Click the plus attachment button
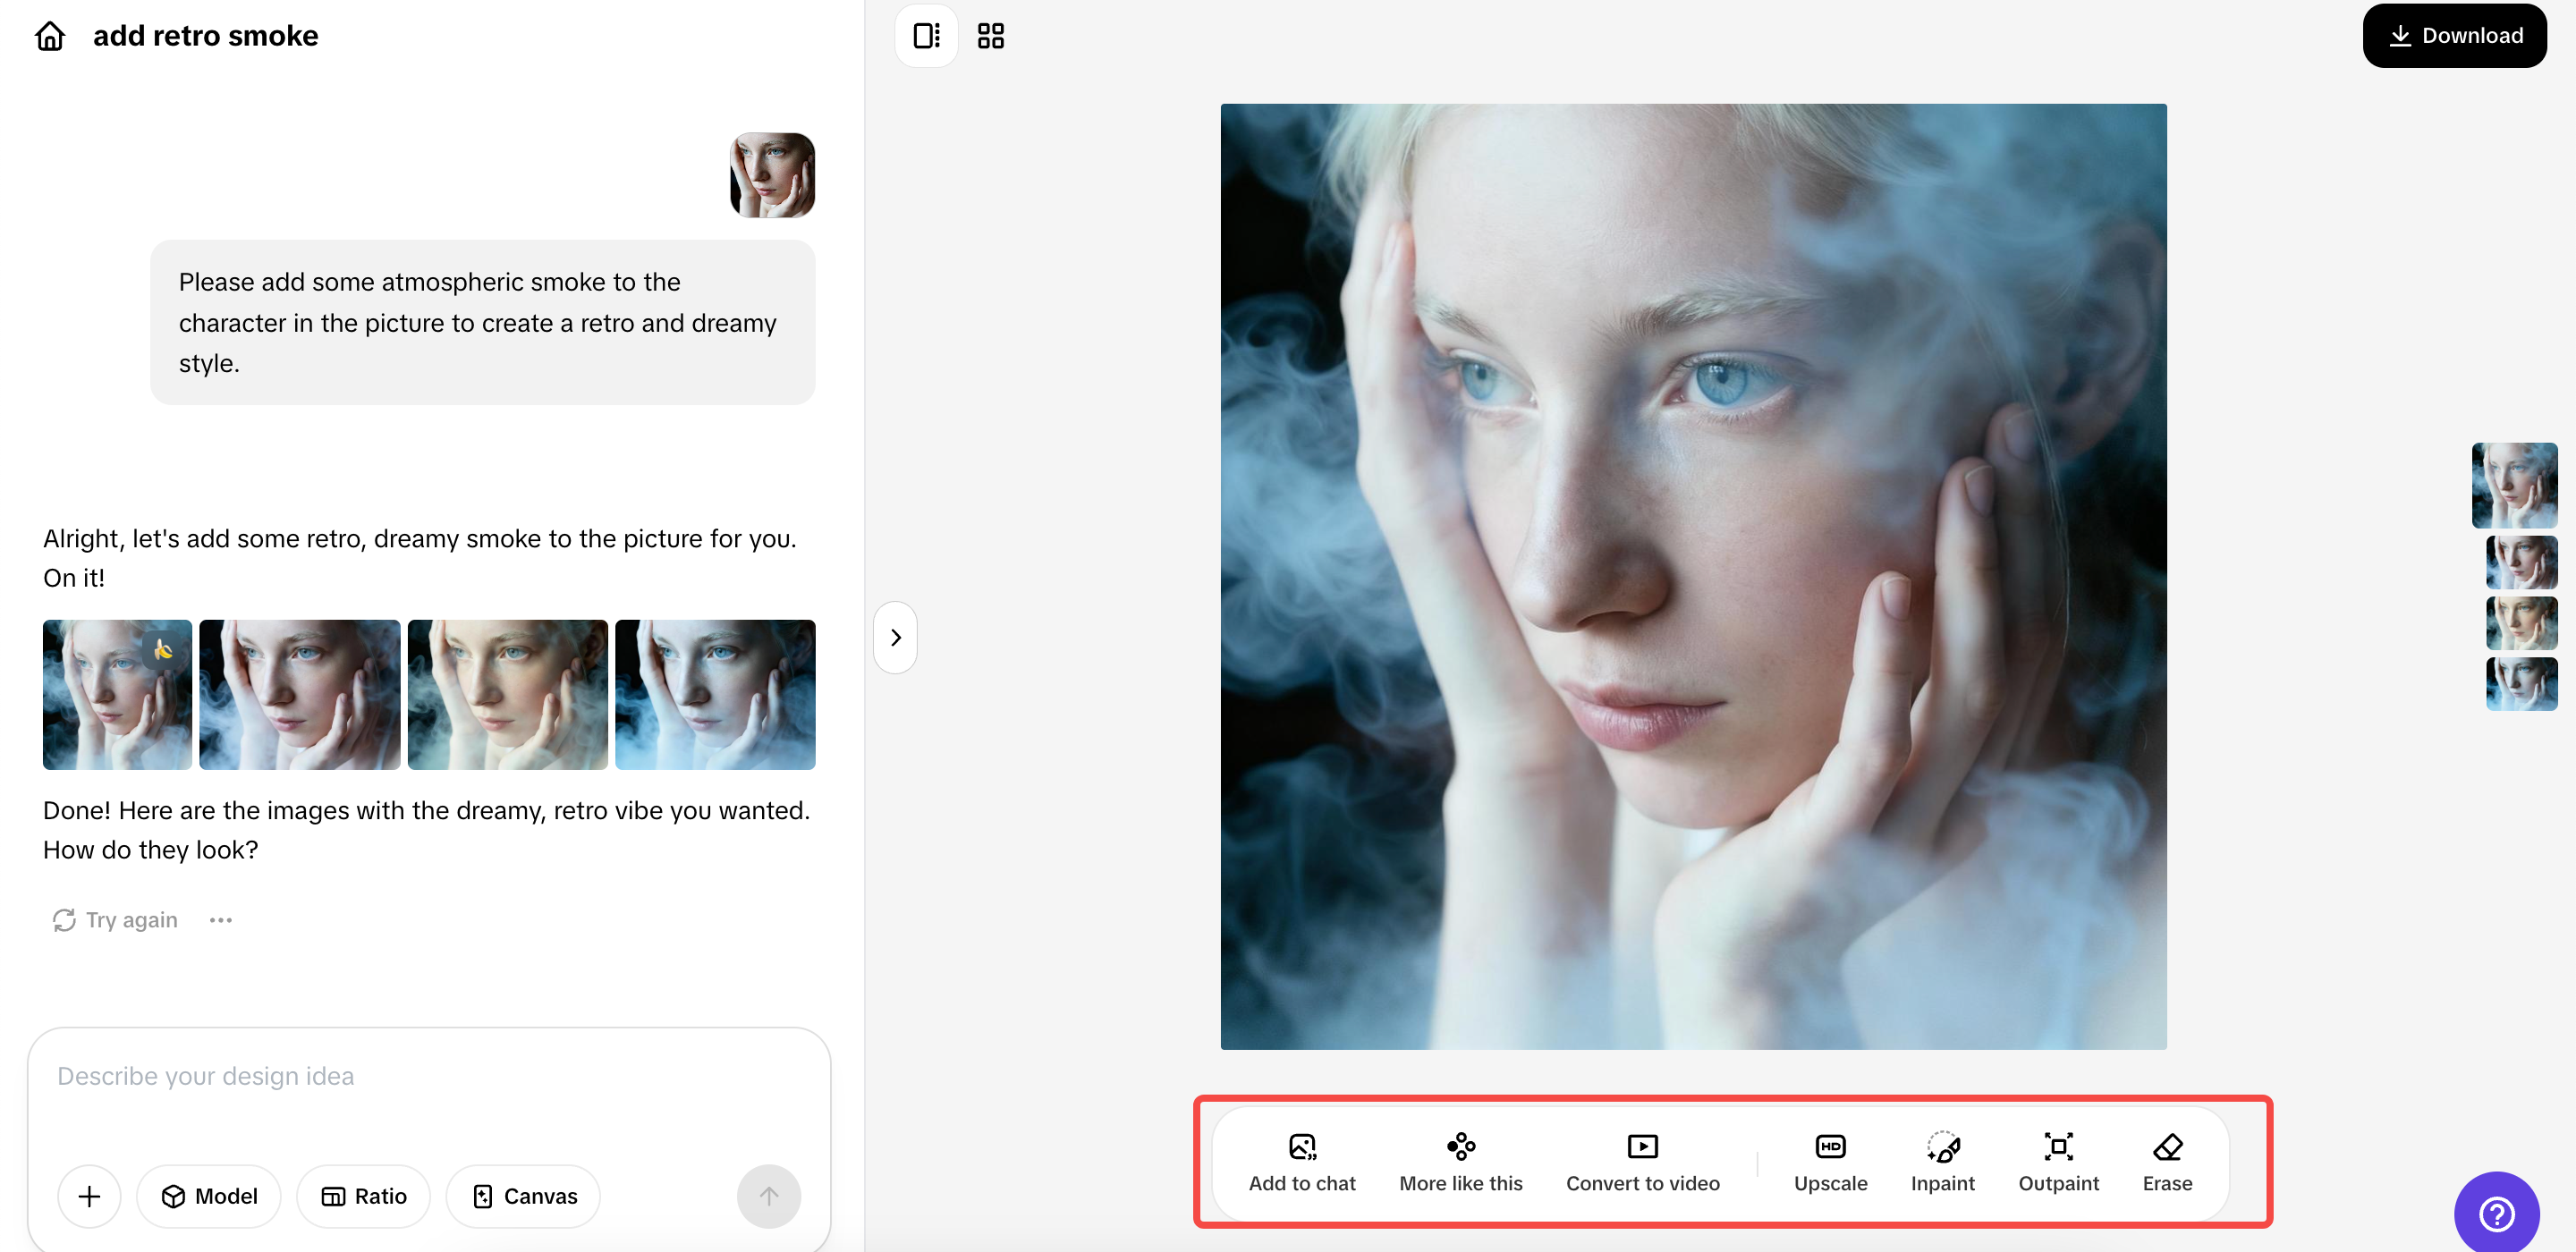Screen dimensions: 2576x1252 (x=89, y=1196)
